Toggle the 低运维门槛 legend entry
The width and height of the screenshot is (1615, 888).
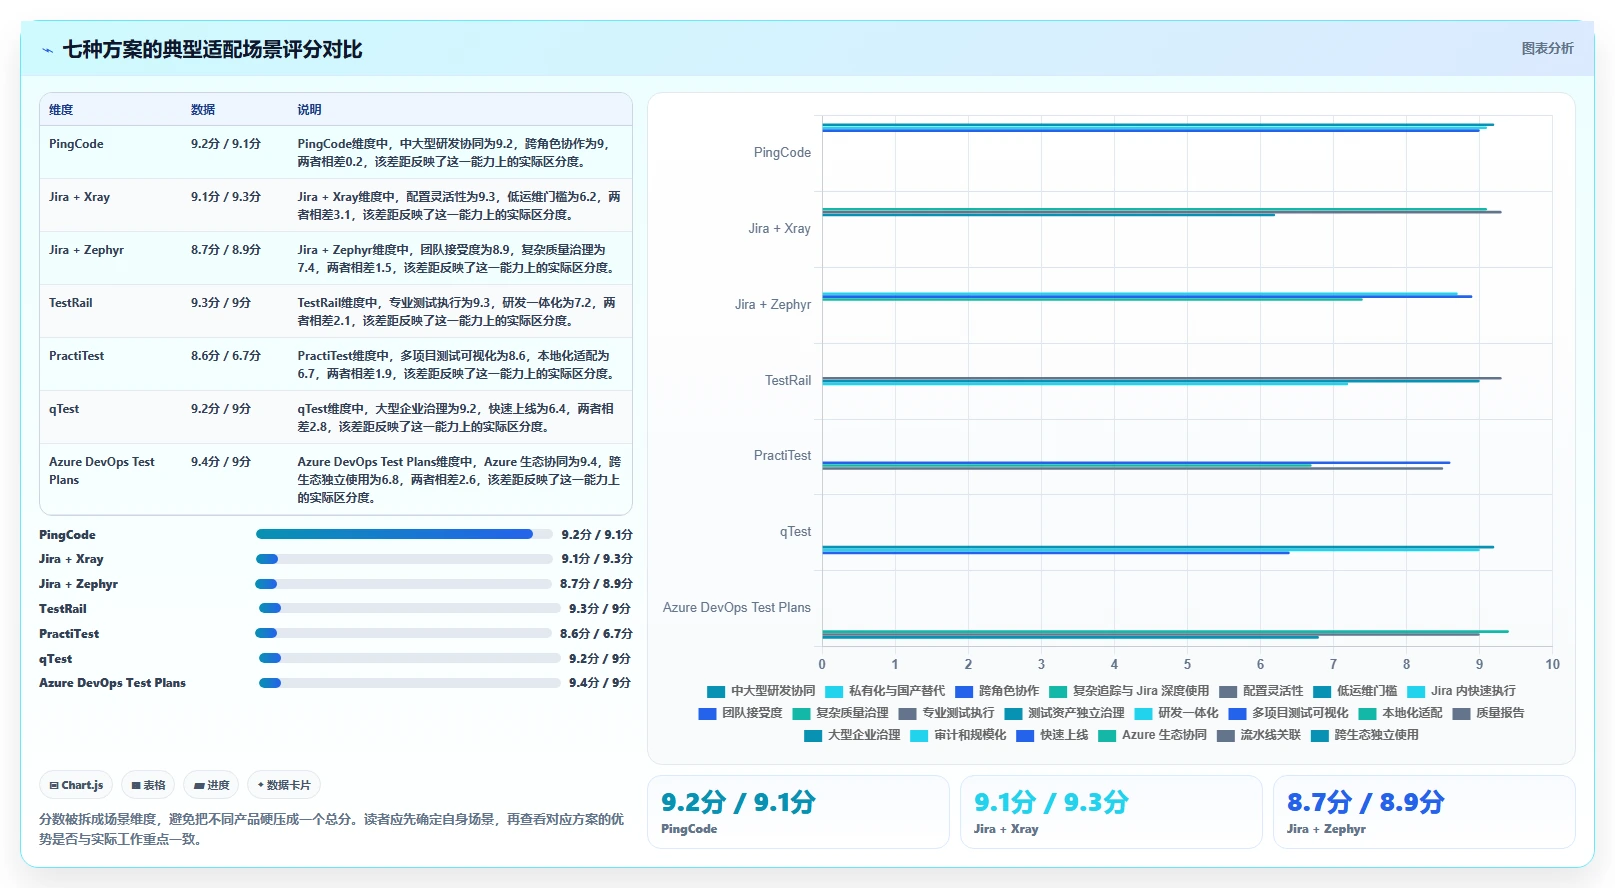point(1355,691)
